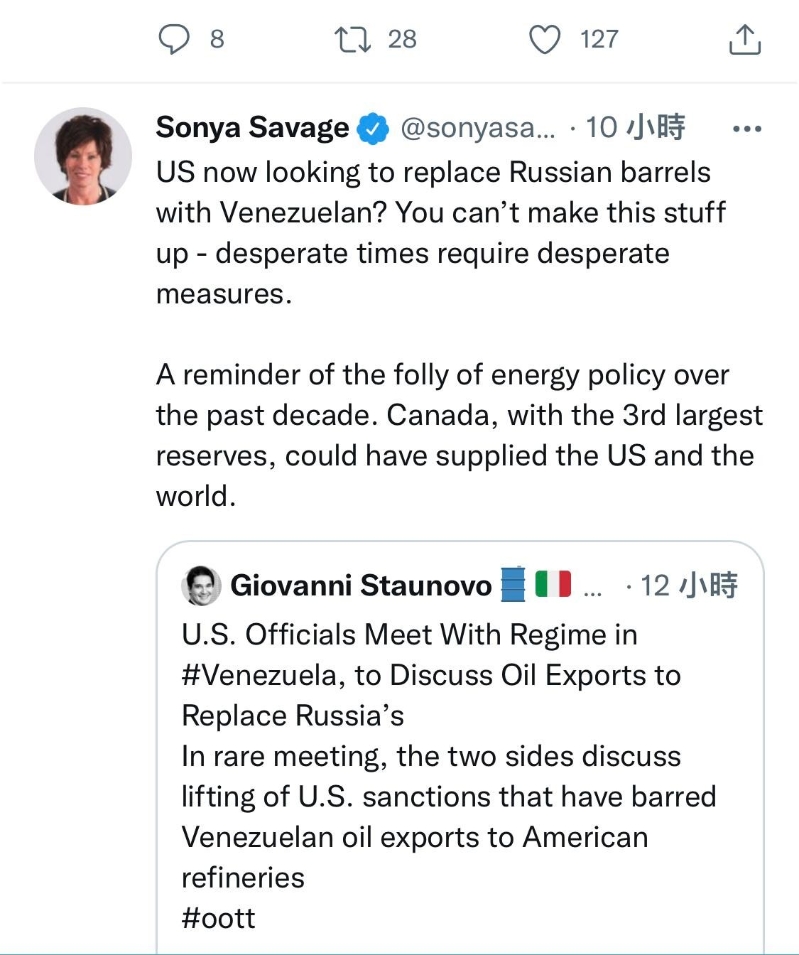
Task: Tap the Italian flag emoji
Action: [x=552, y=585]
